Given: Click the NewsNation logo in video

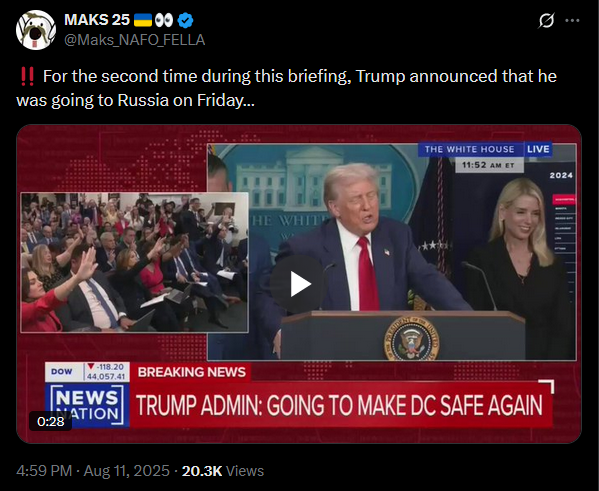Looking at the screenshot, I should pos(87,405).
